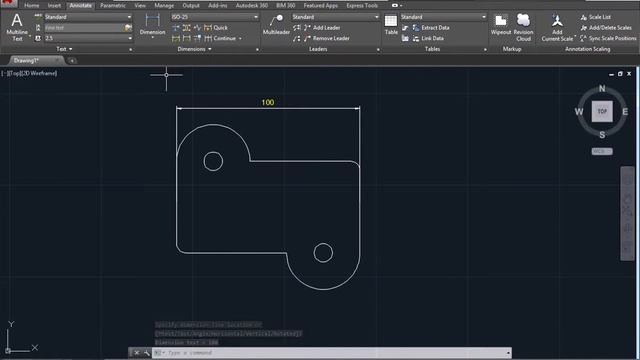This screenshot has height=360, width=640.
Task: Click the Align leaders icon left of Add Leader
Action: 297,28
